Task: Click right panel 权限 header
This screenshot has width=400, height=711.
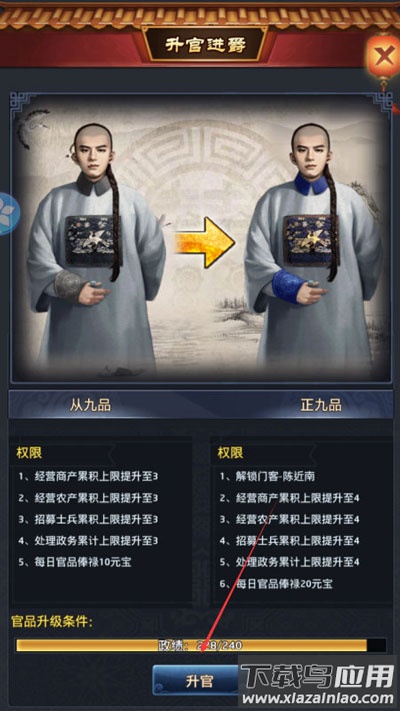Action: click(230, 453)
